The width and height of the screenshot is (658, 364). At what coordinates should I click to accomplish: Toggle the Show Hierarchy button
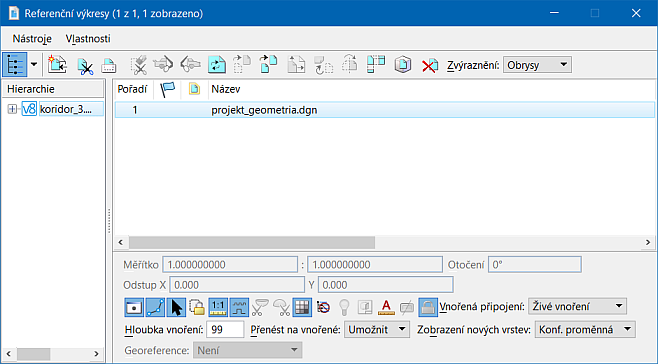point(15,65)
